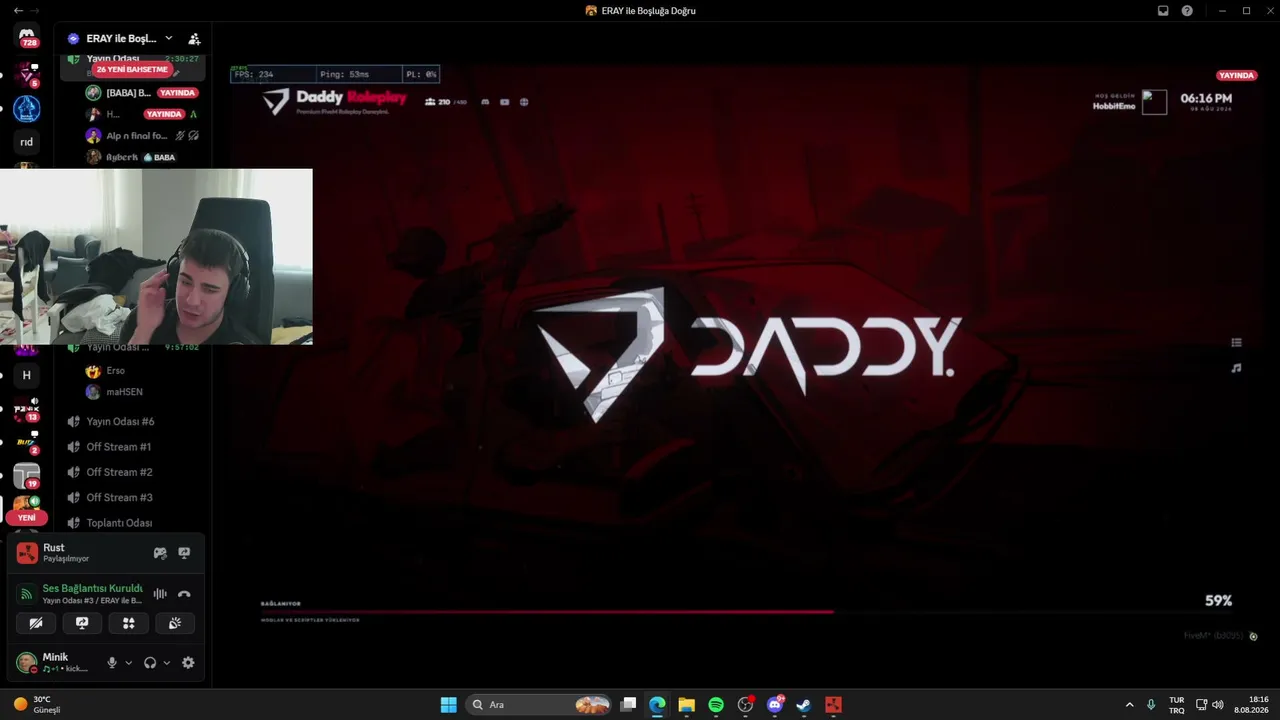Open File Explorer from the taskbar
The width and height of the screenshot is (1280, 720).
687,705
